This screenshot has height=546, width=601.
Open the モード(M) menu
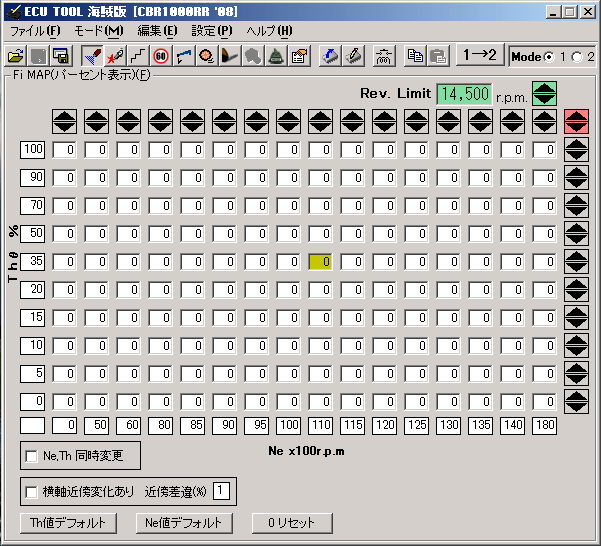[x=99, y=31]
